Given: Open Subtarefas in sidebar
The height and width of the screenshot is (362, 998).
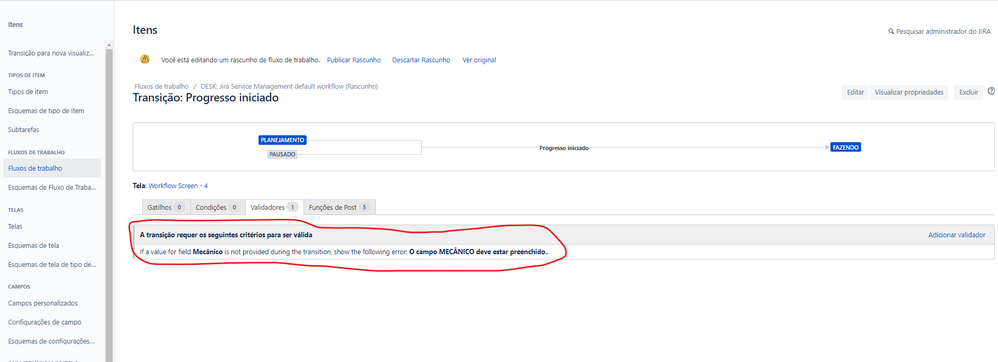Looking at the screenshot, I should coord(23,130).
